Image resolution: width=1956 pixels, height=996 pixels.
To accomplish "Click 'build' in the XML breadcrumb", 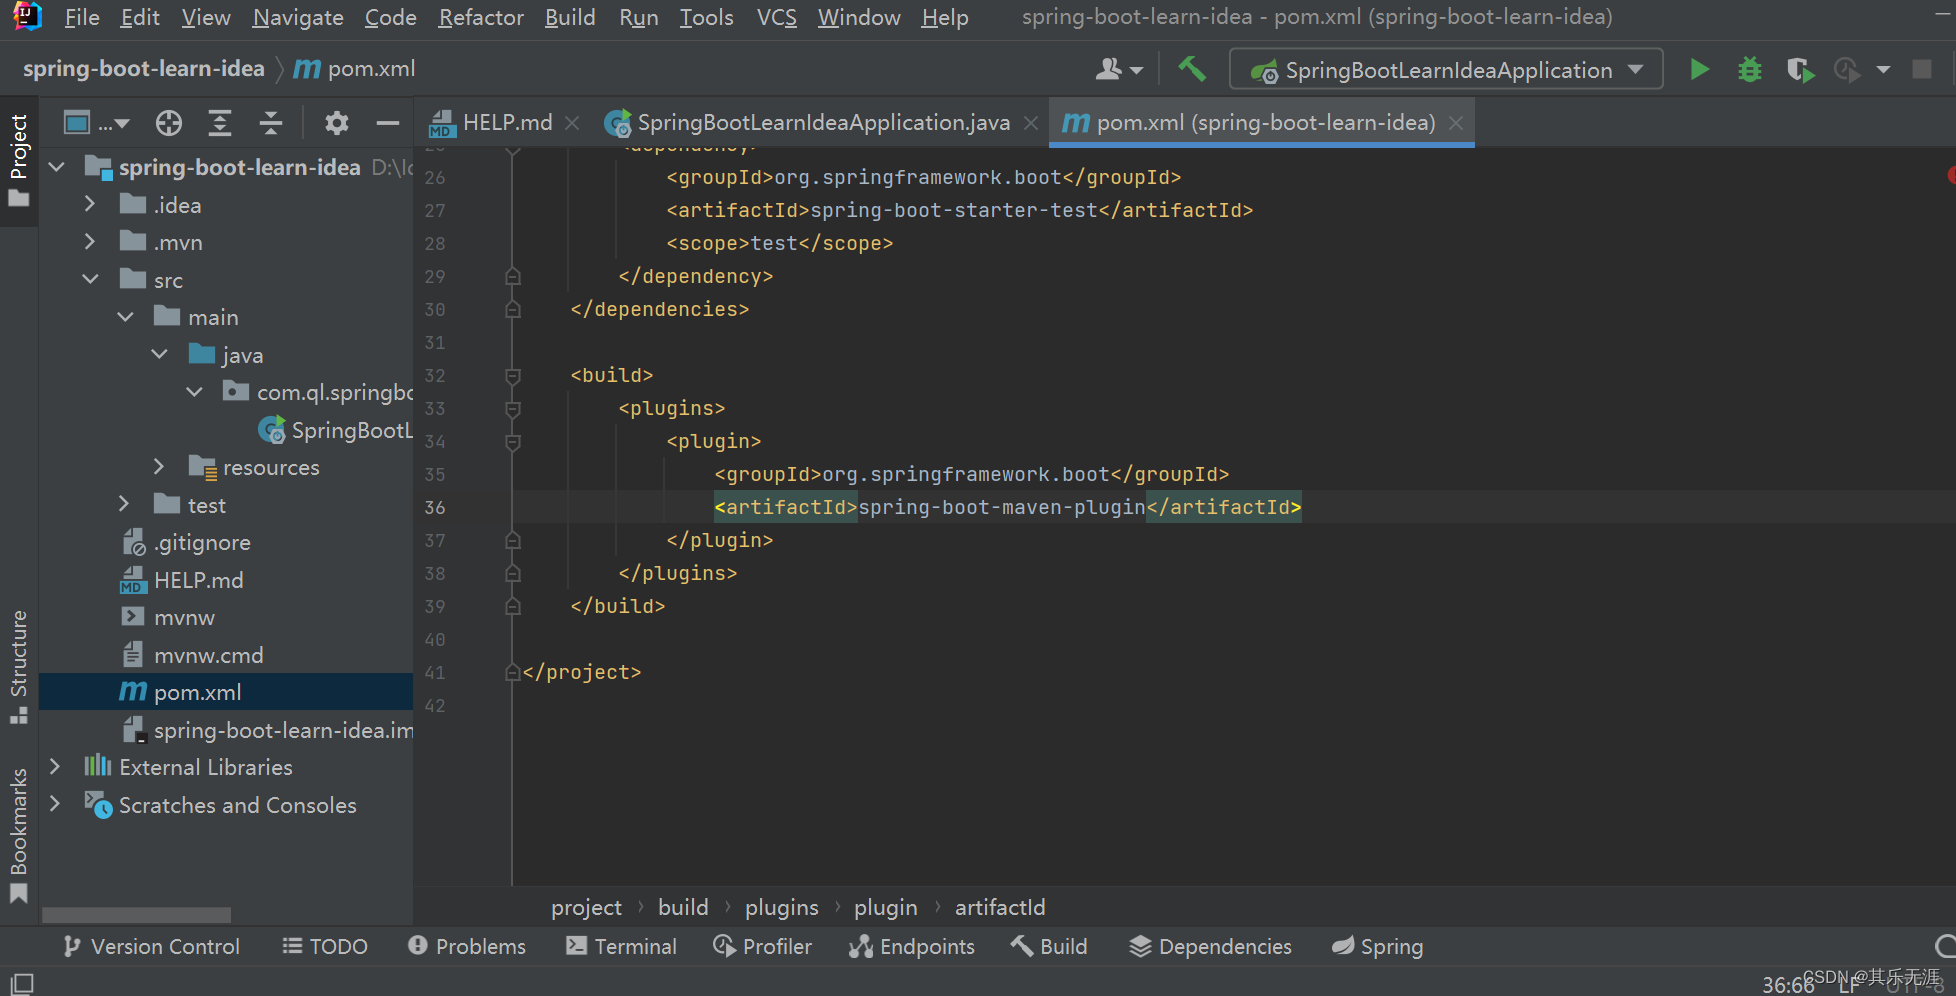I will pyautogui.click(x=683, y=907).
